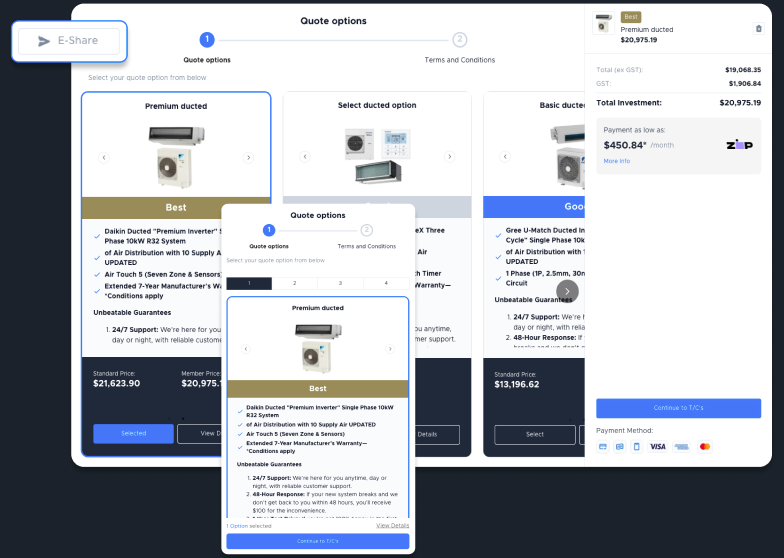Choose the American Express card icon

(x=681, y=446)
